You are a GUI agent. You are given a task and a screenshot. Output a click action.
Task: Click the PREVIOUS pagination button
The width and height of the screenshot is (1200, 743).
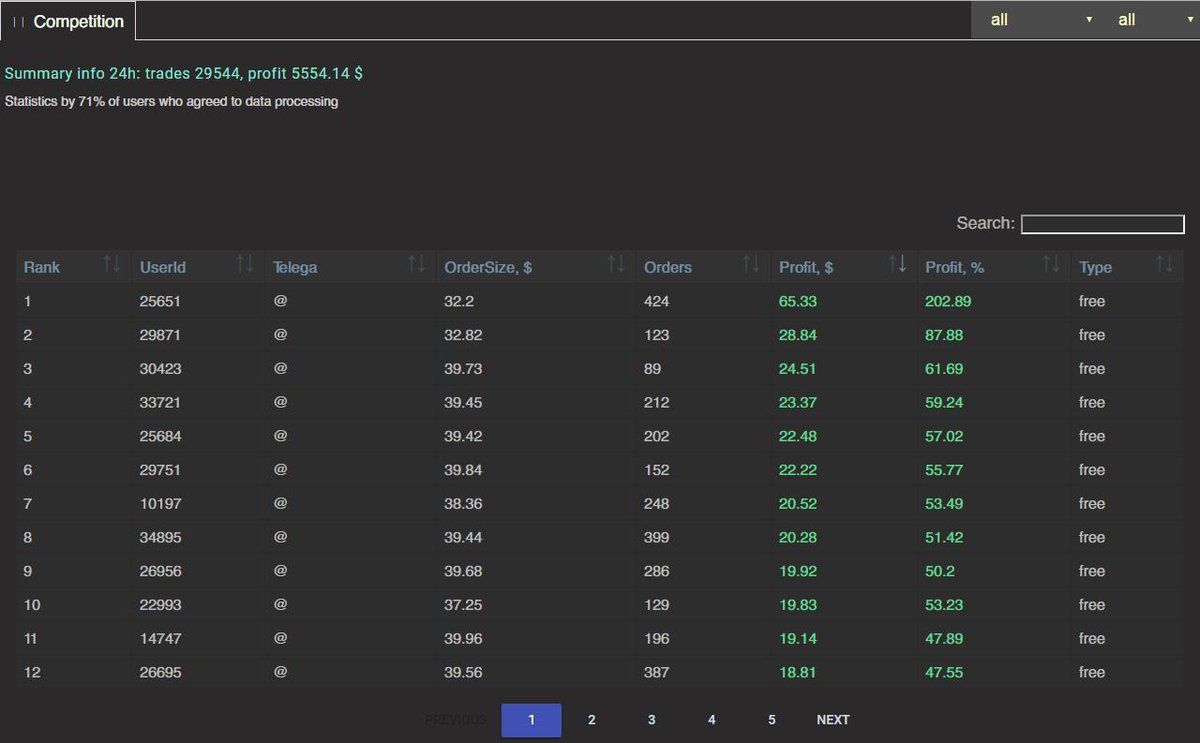coord(456,720)
